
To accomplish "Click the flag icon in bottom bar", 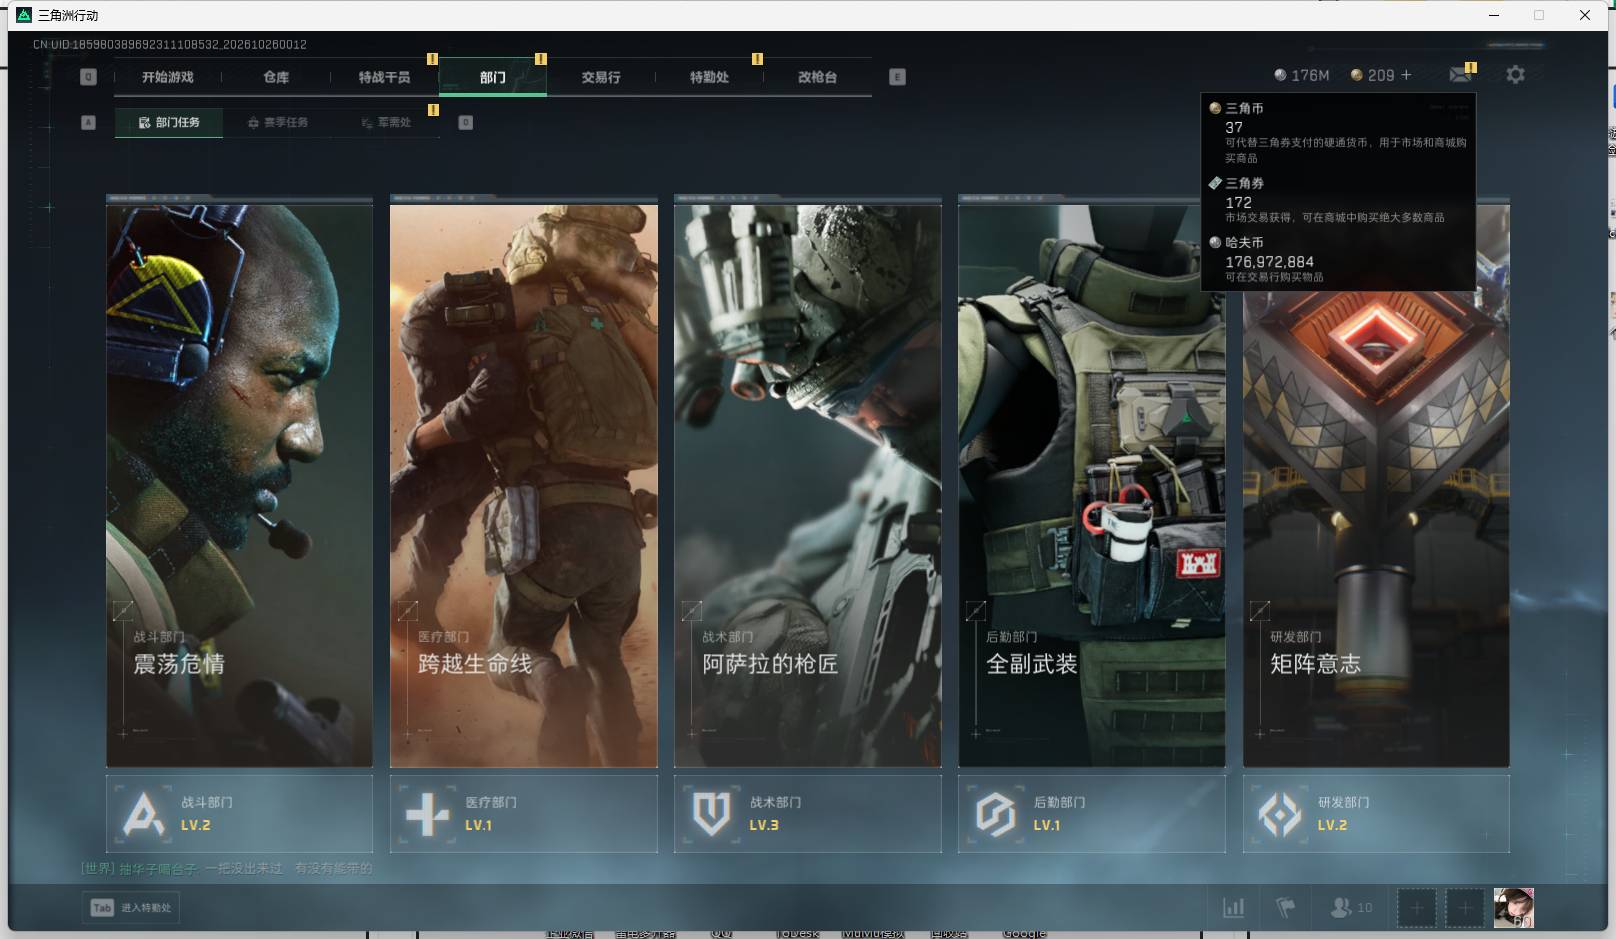I will 1285,908.
